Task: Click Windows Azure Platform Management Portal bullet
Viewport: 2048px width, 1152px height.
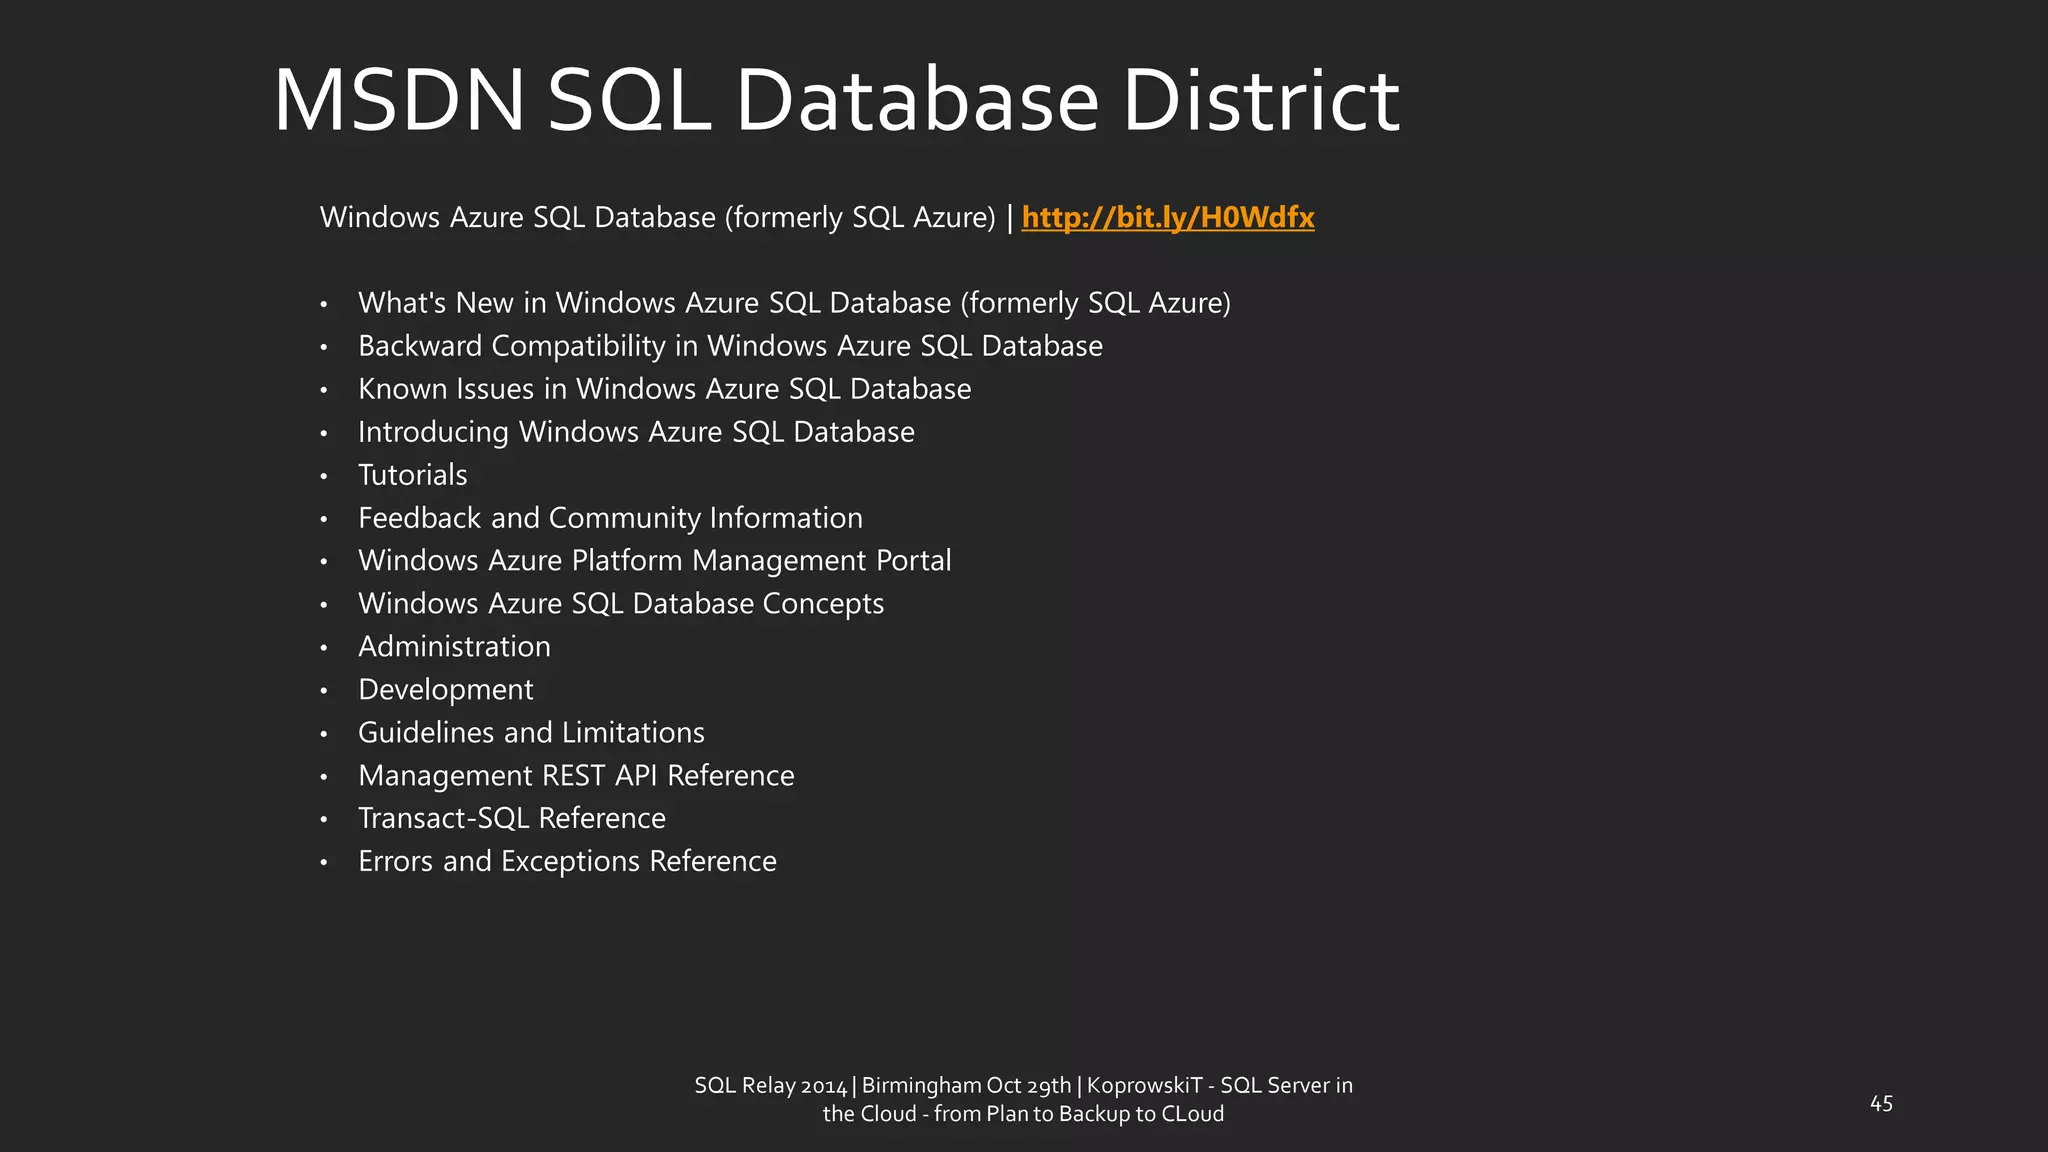Action: 655,561
